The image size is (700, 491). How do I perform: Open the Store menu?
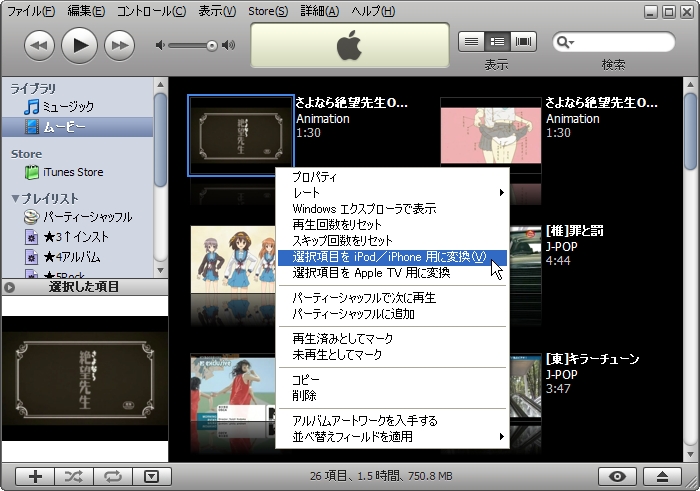pos(268,11)
